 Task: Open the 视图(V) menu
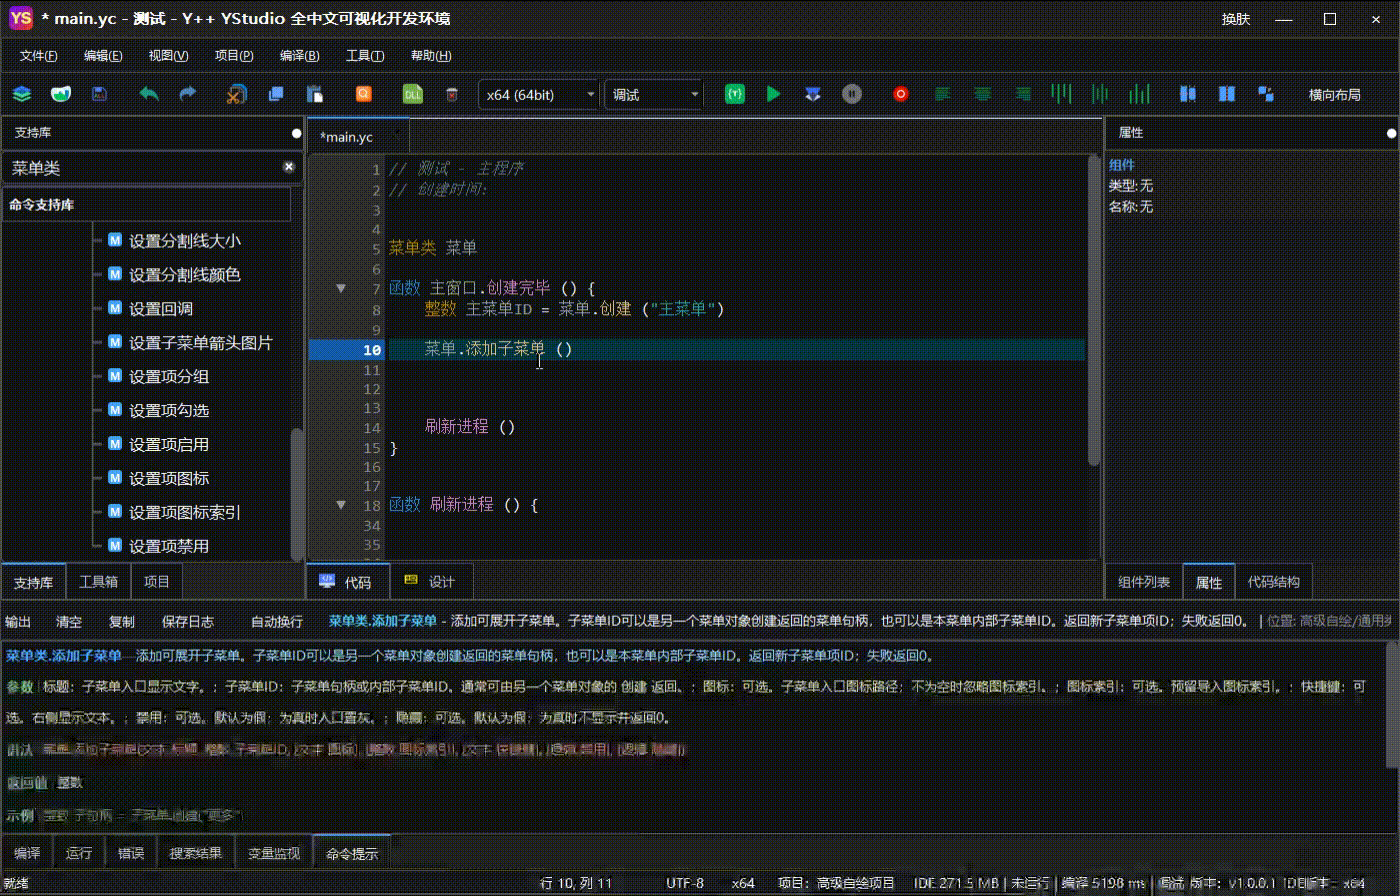(168, 56)
